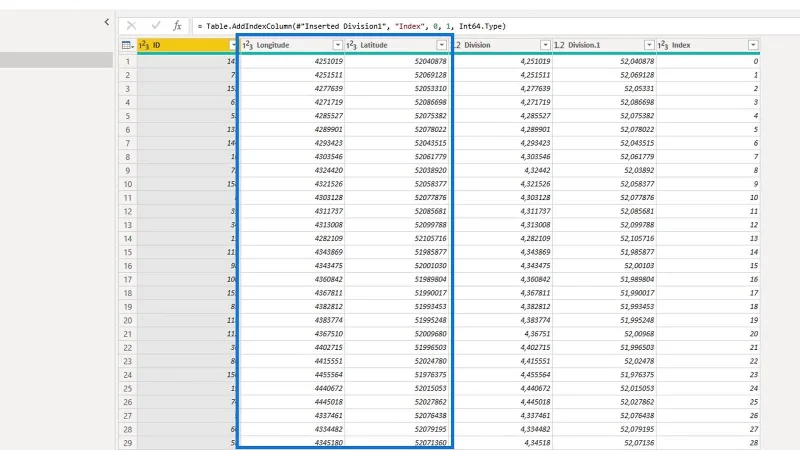Open the table options icon in the header corner

click(x=128, y=45)
